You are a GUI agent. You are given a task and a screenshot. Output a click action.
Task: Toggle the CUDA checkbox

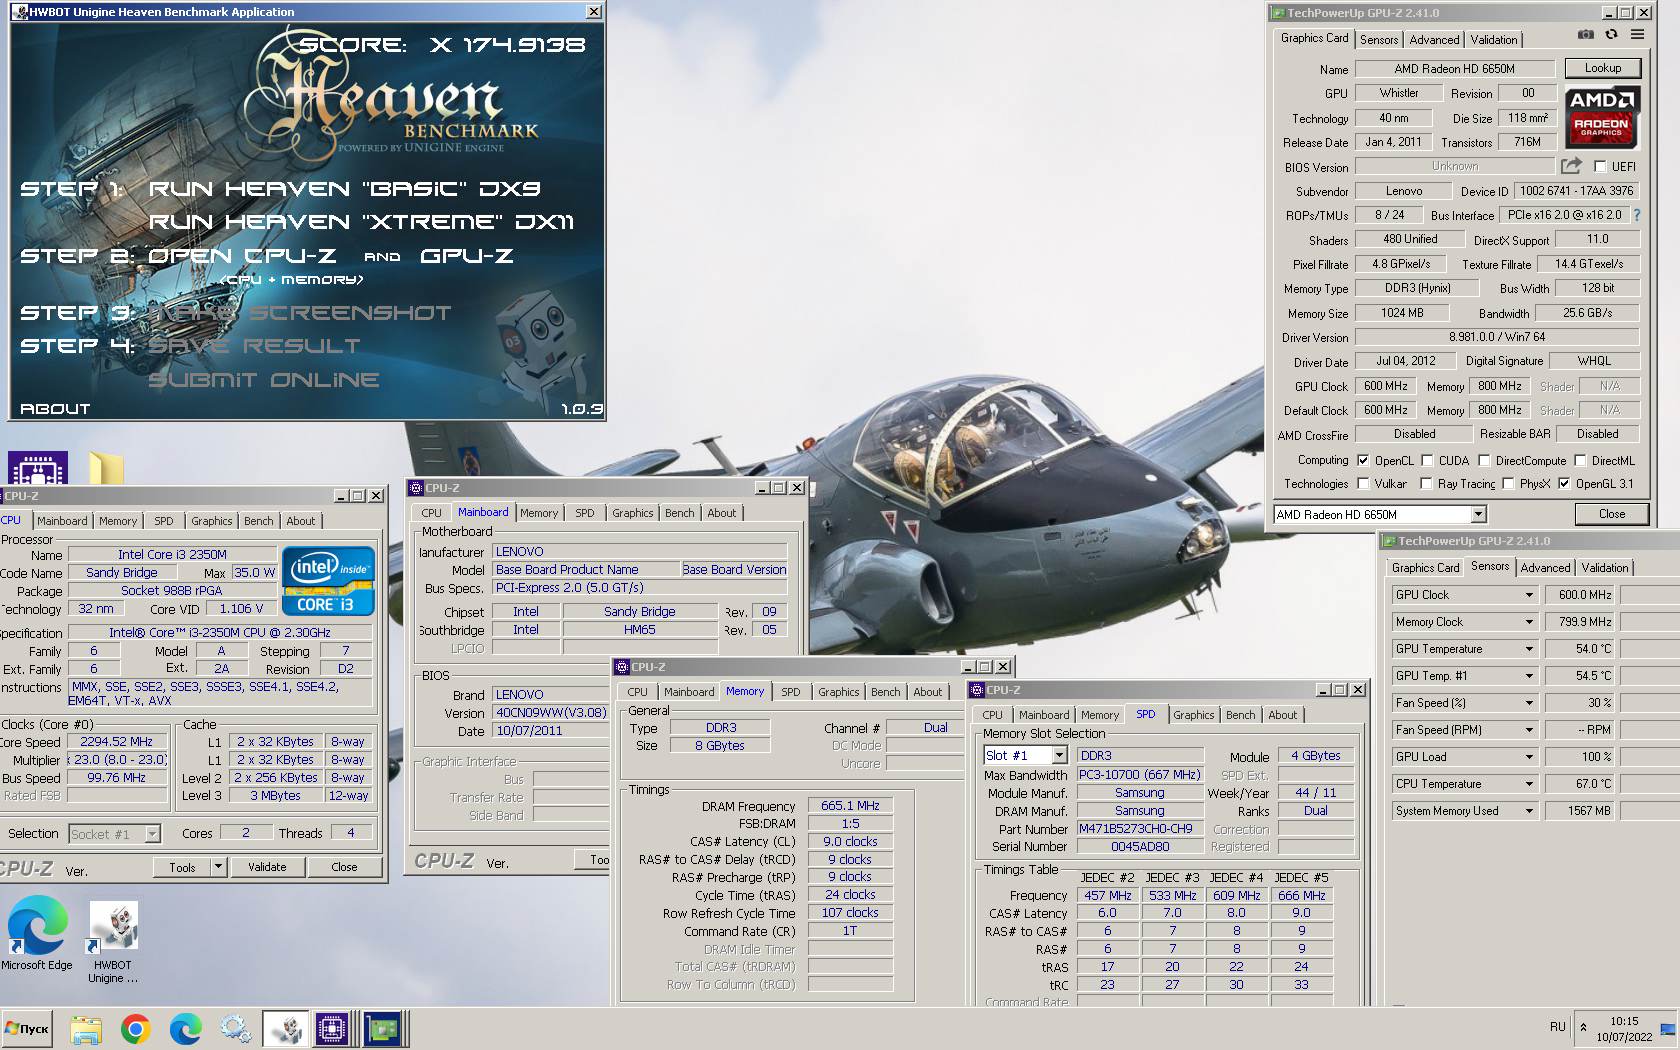1427,461
